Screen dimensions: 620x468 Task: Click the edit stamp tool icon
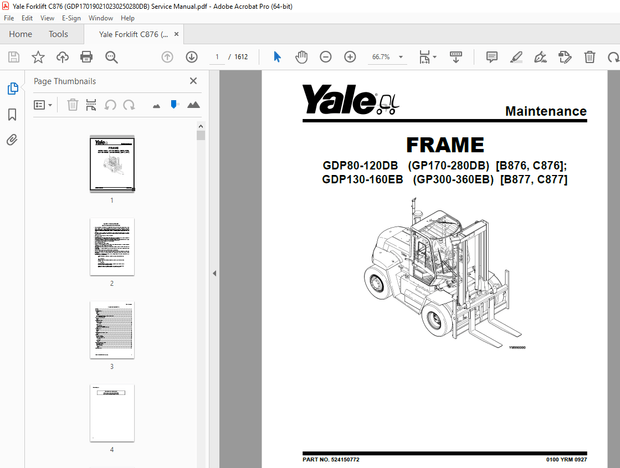pyautogui.click(x=565, y=57)
